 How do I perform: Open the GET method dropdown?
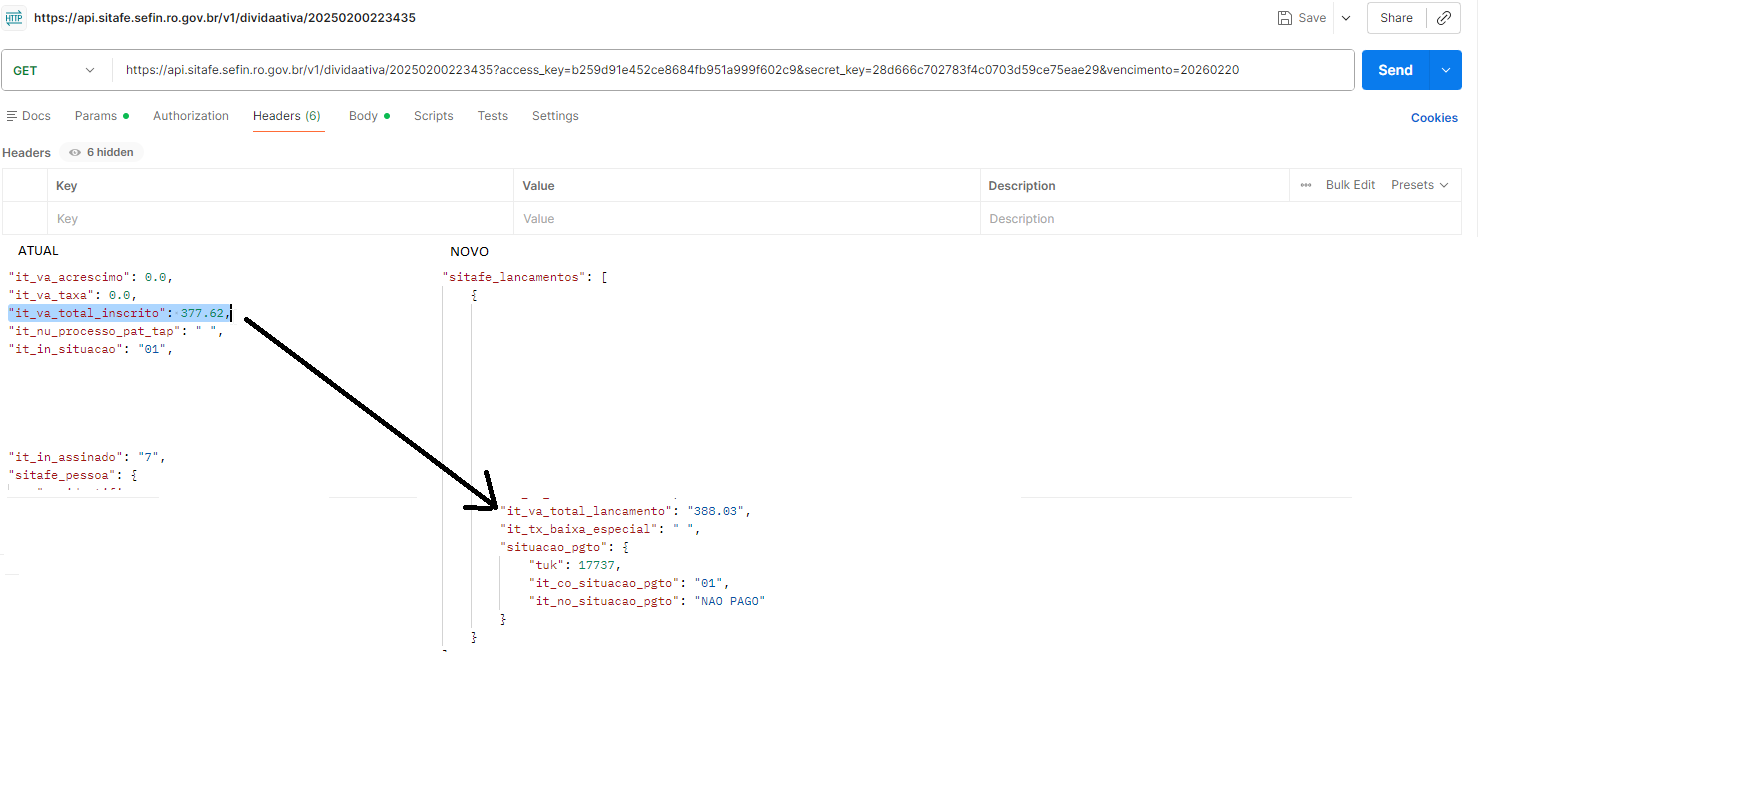[x=54, y=70]
